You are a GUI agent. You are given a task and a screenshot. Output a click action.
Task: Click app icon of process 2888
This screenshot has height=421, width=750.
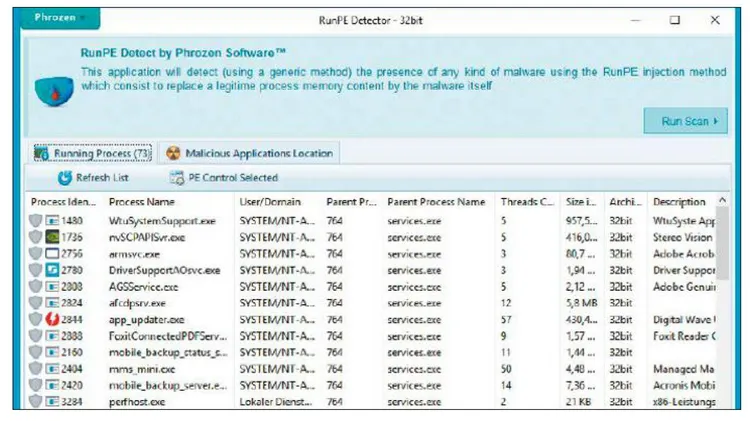[52, 336]
